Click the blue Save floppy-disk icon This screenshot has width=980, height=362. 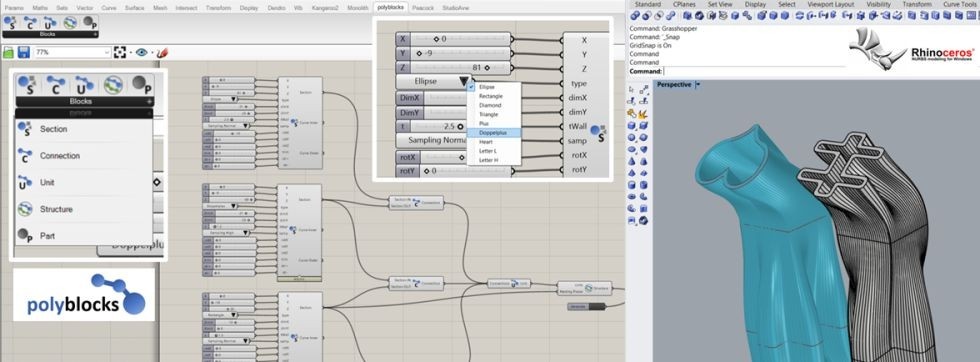coord(24,53)
